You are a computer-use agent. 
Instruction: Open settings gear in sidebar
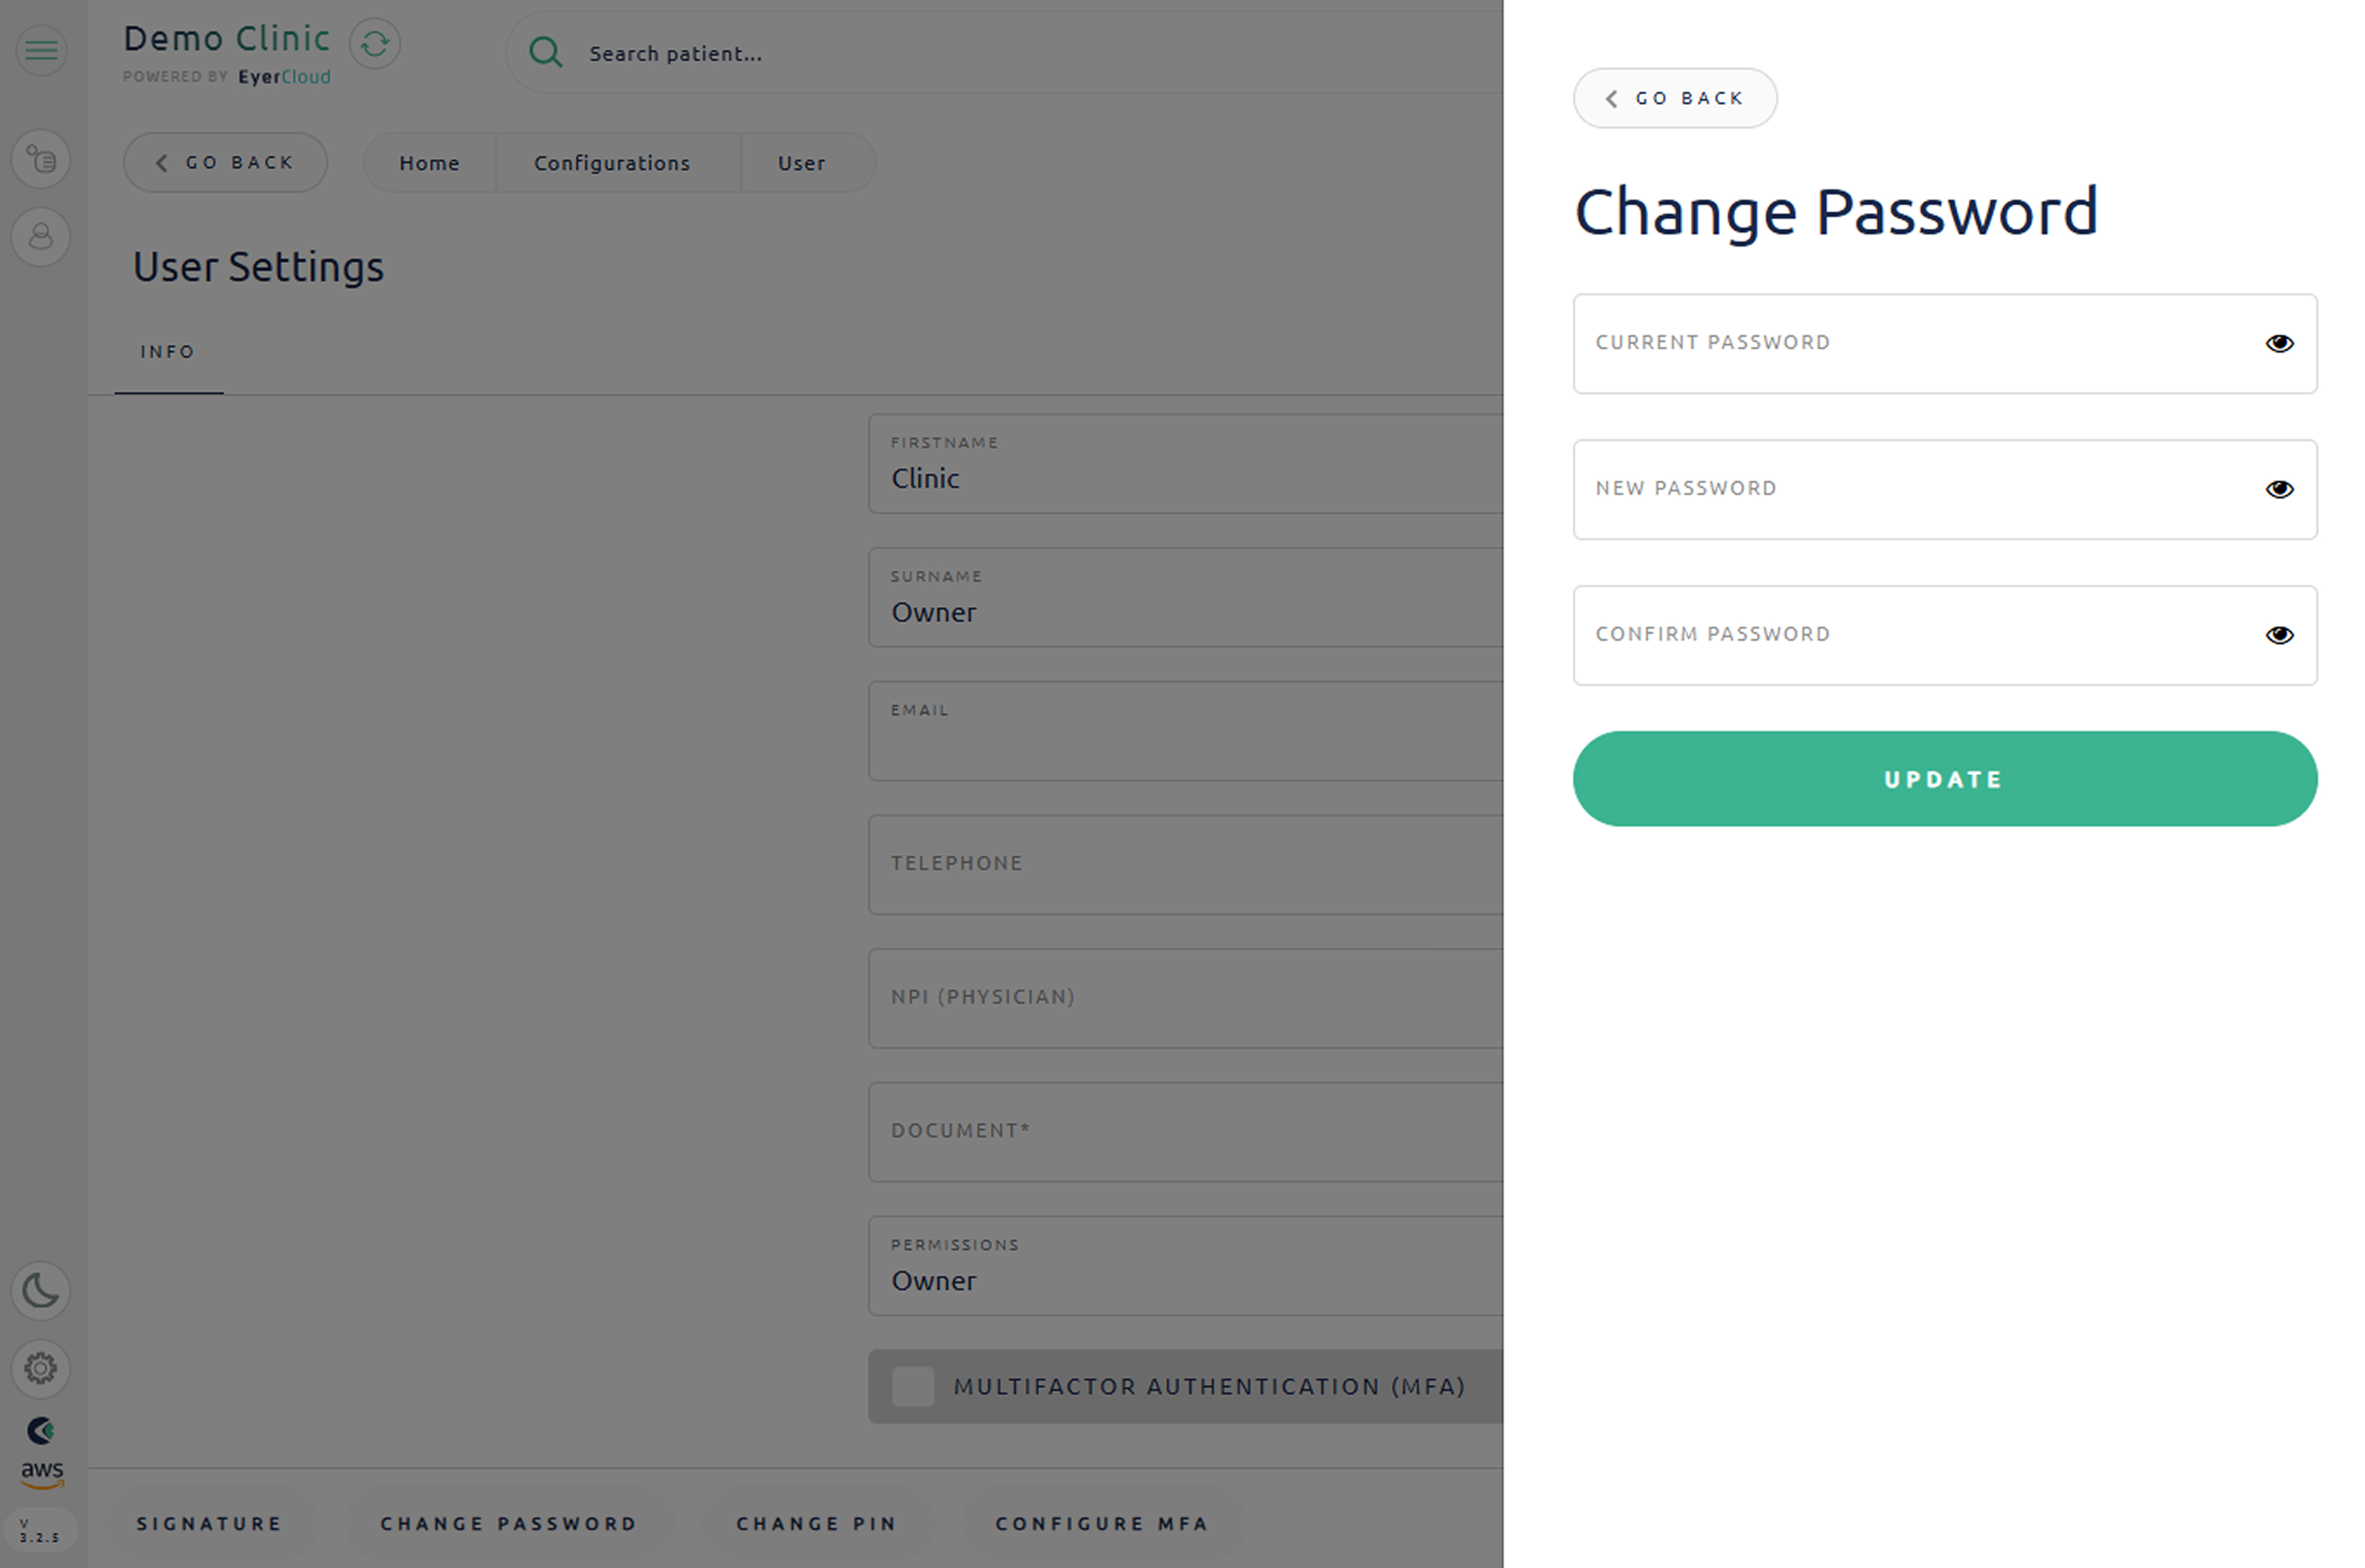pyautogui.click(x=41, y=1368)
